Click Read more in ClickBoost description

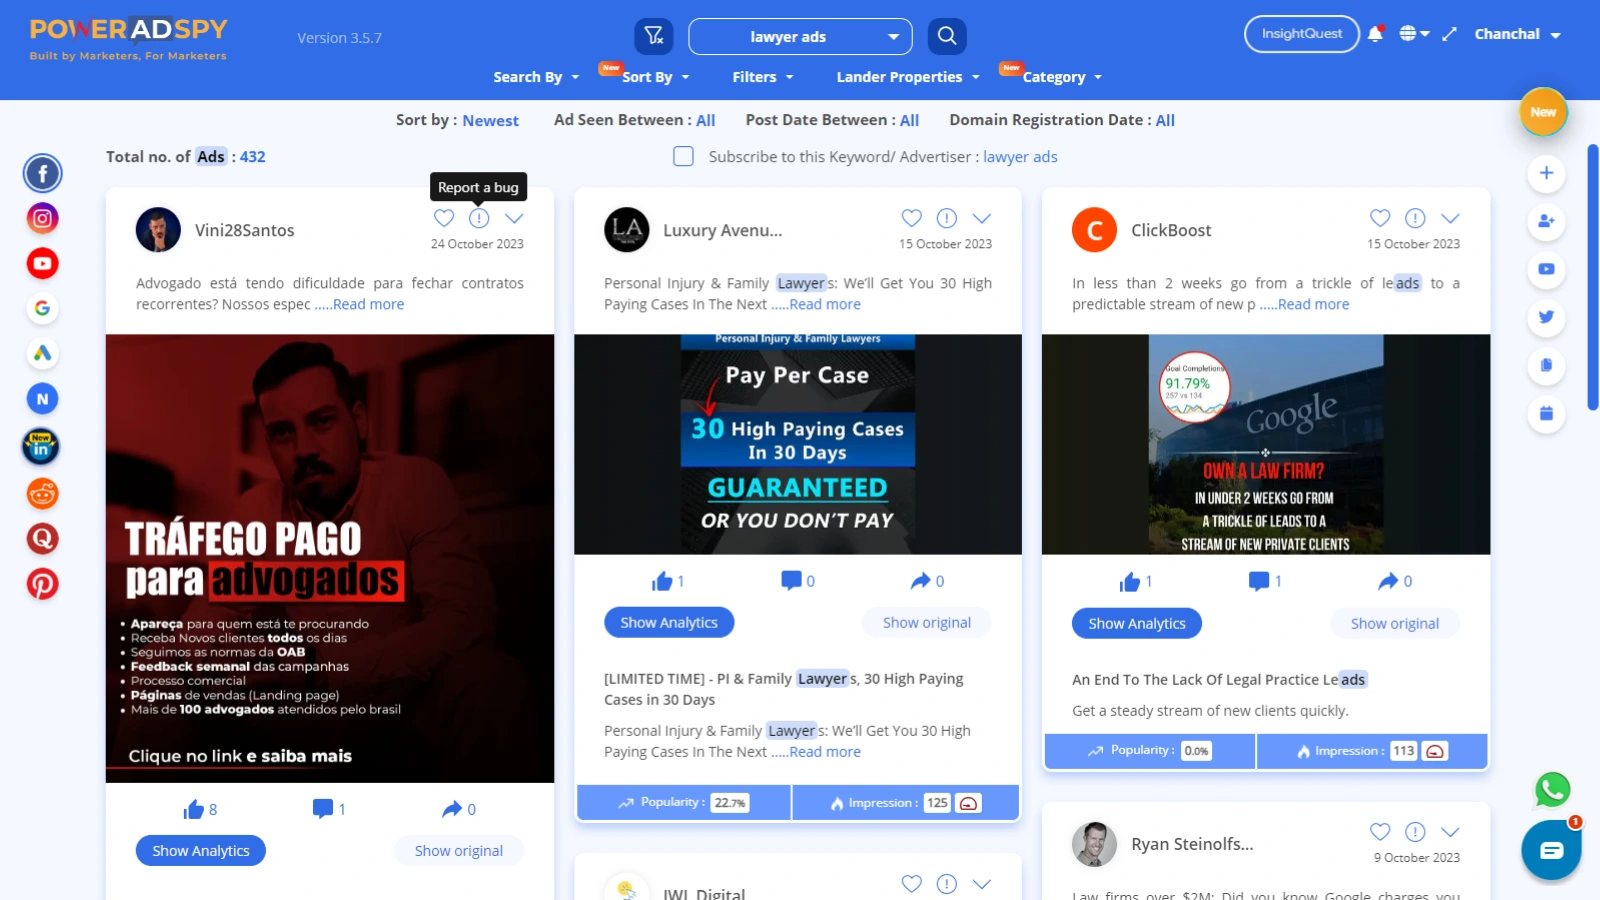[x=1313, y=304]
